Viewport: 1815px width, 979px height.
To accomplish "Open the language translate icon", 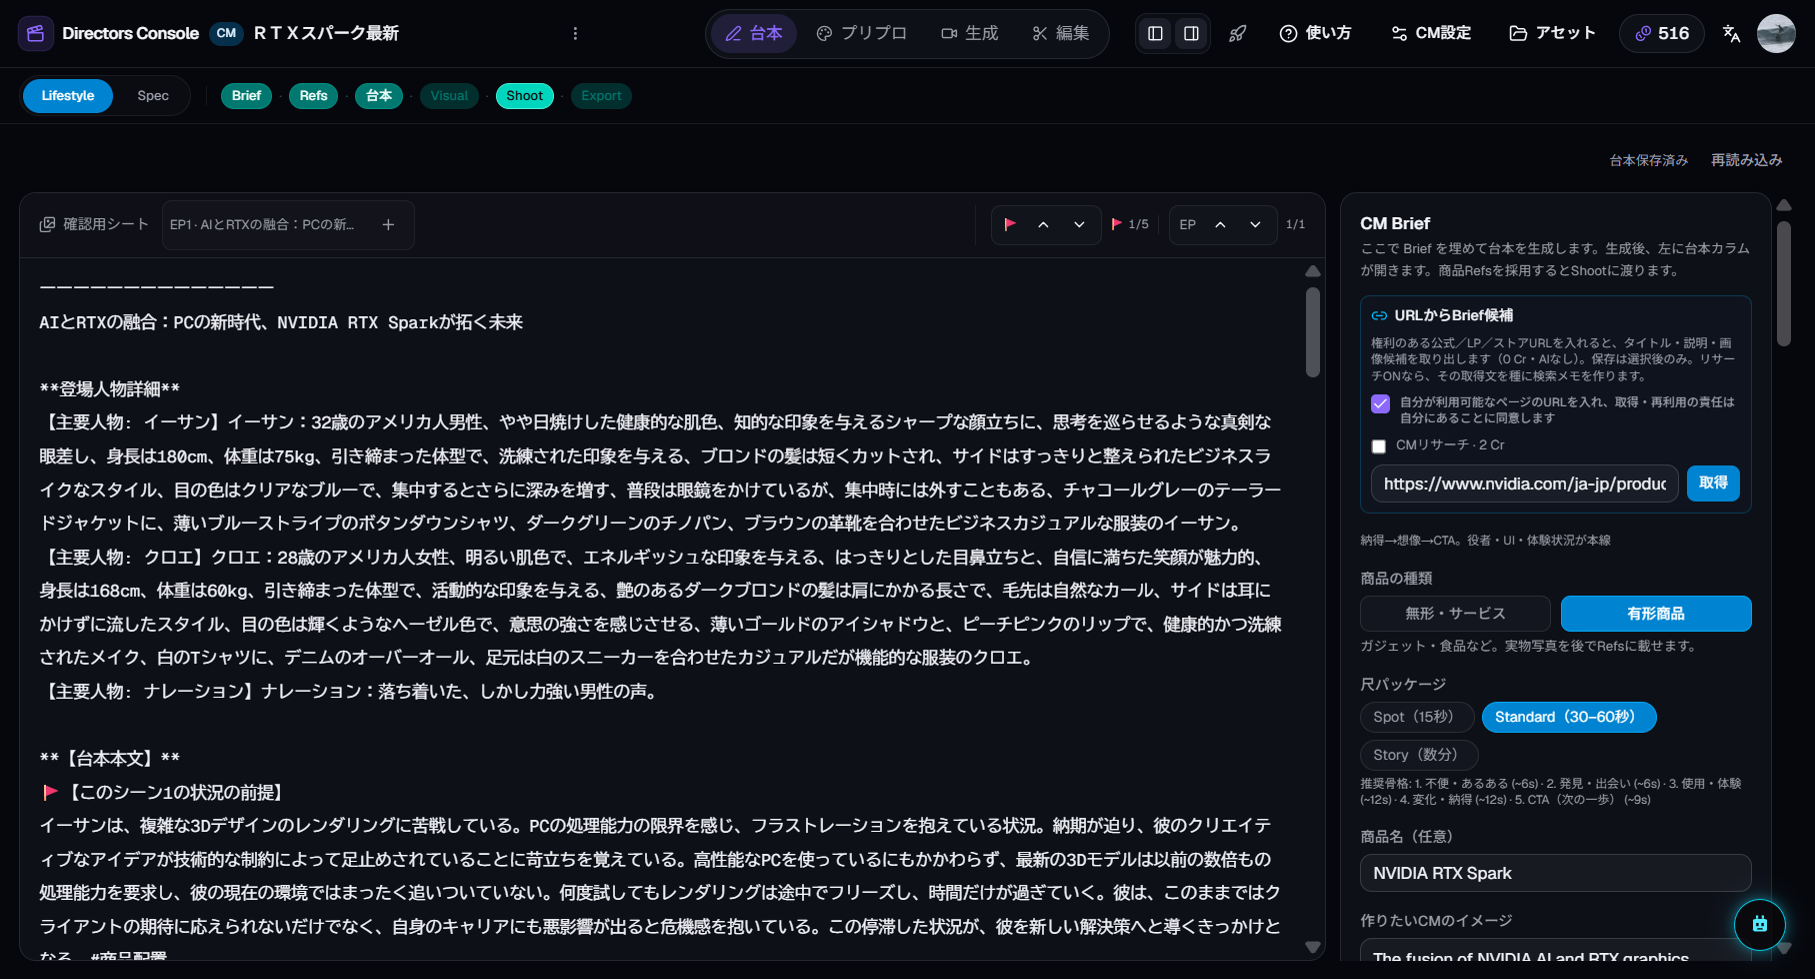I will 1732,33.
